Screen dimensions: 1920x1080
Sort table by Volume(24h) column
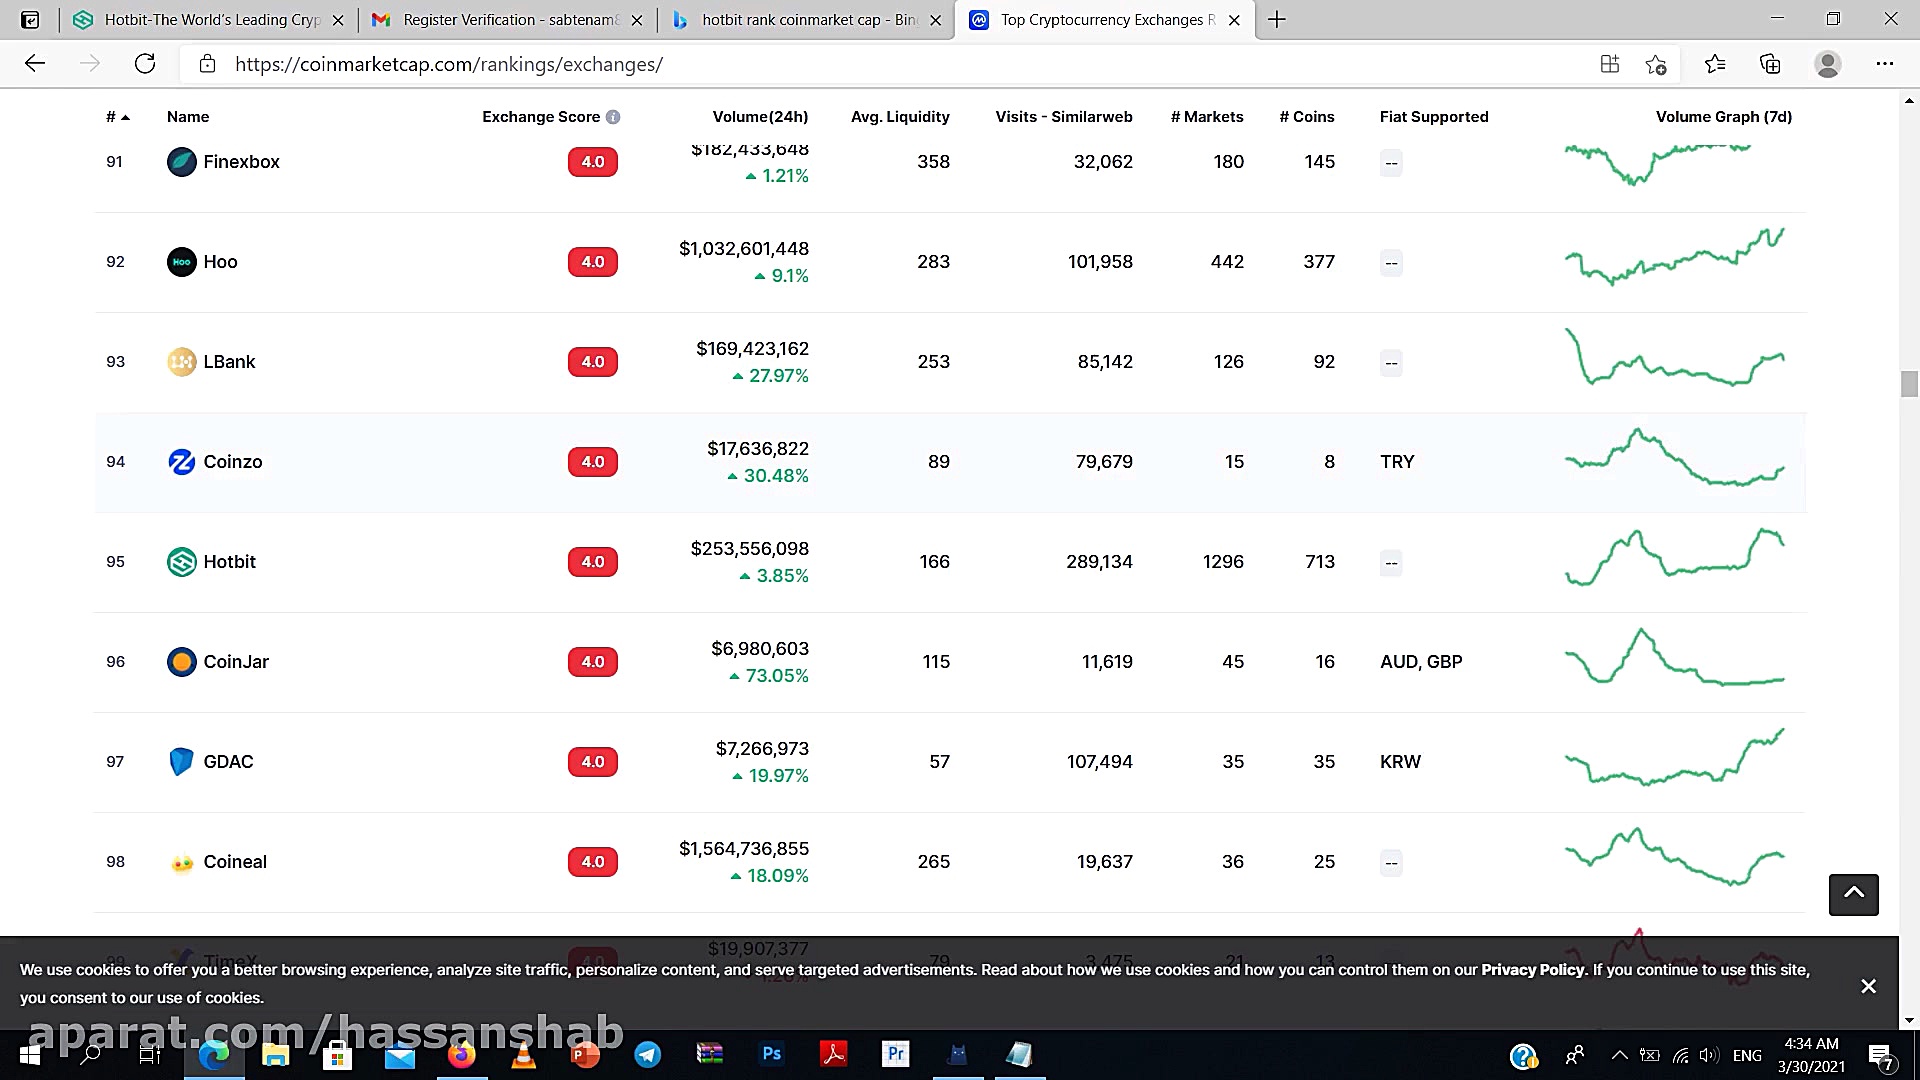[760, 117]
